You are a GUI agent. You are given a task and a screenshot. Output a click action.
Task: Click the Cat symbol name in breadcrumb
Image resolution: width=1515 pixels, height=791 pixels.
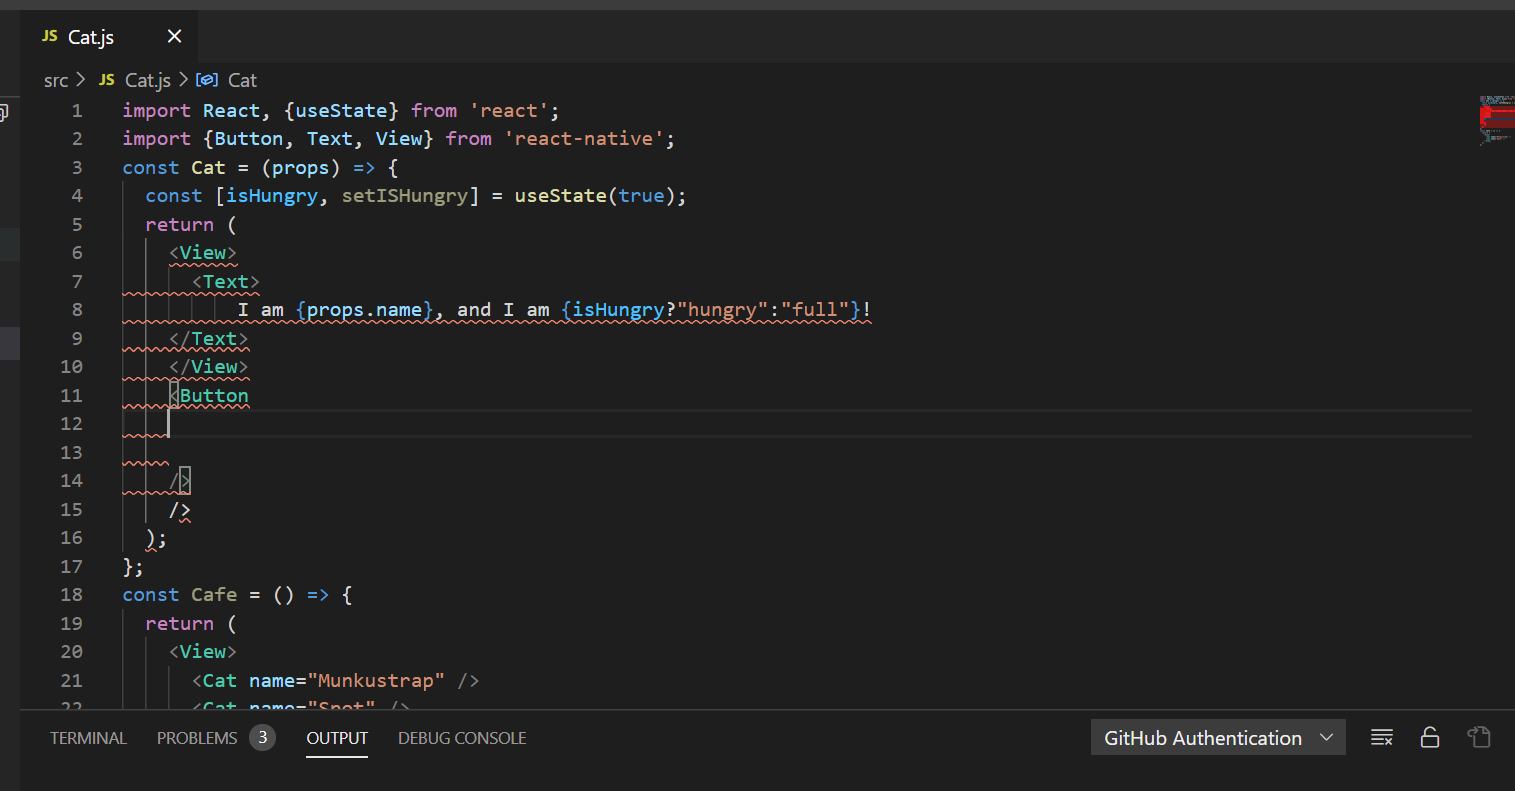coord(242,80)
